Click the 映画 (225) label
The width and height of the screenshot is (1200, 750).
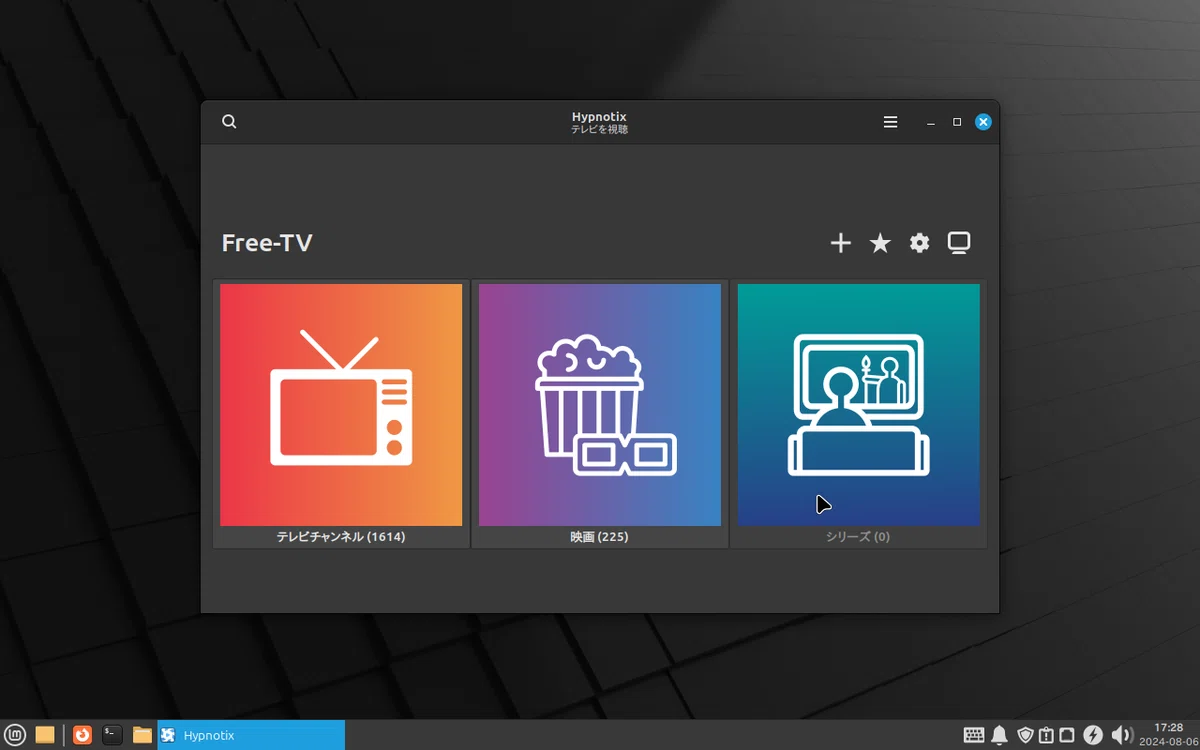pyautogui.click(x=600, y=537)
